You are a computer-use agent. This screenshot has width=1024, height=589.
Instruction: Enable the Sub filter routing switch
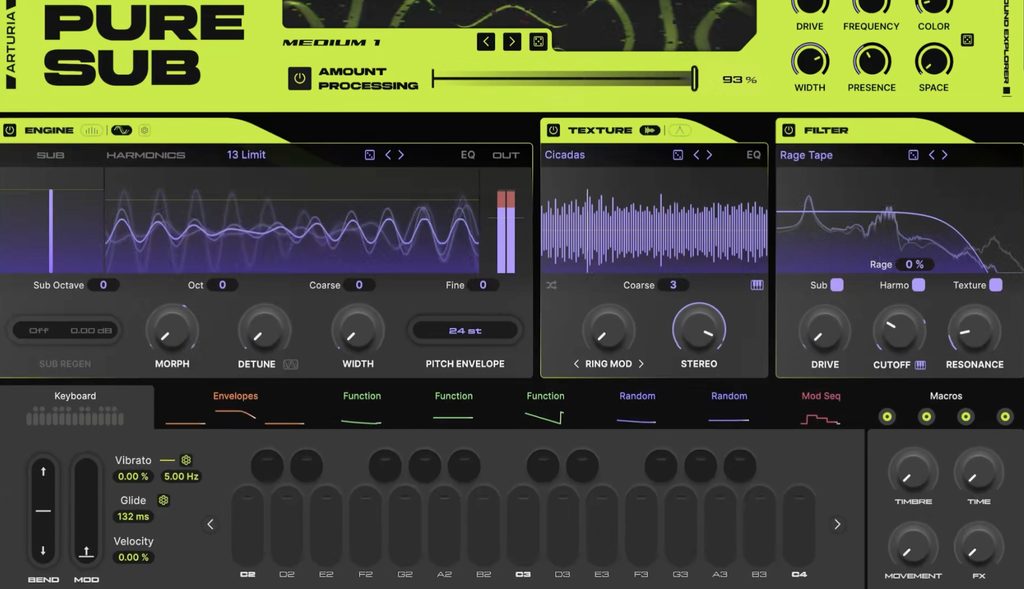837,285
